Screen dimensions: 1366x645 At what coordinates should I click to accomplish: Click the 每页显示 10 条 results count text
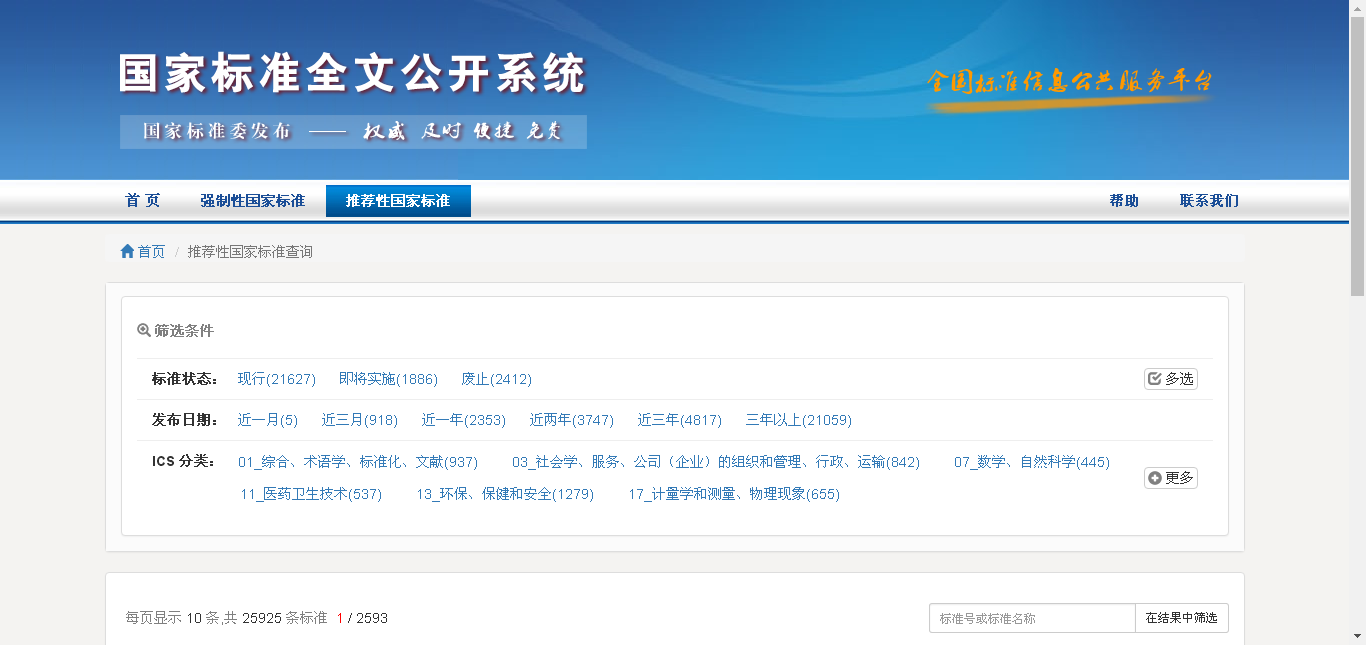(x=171, y=618)
